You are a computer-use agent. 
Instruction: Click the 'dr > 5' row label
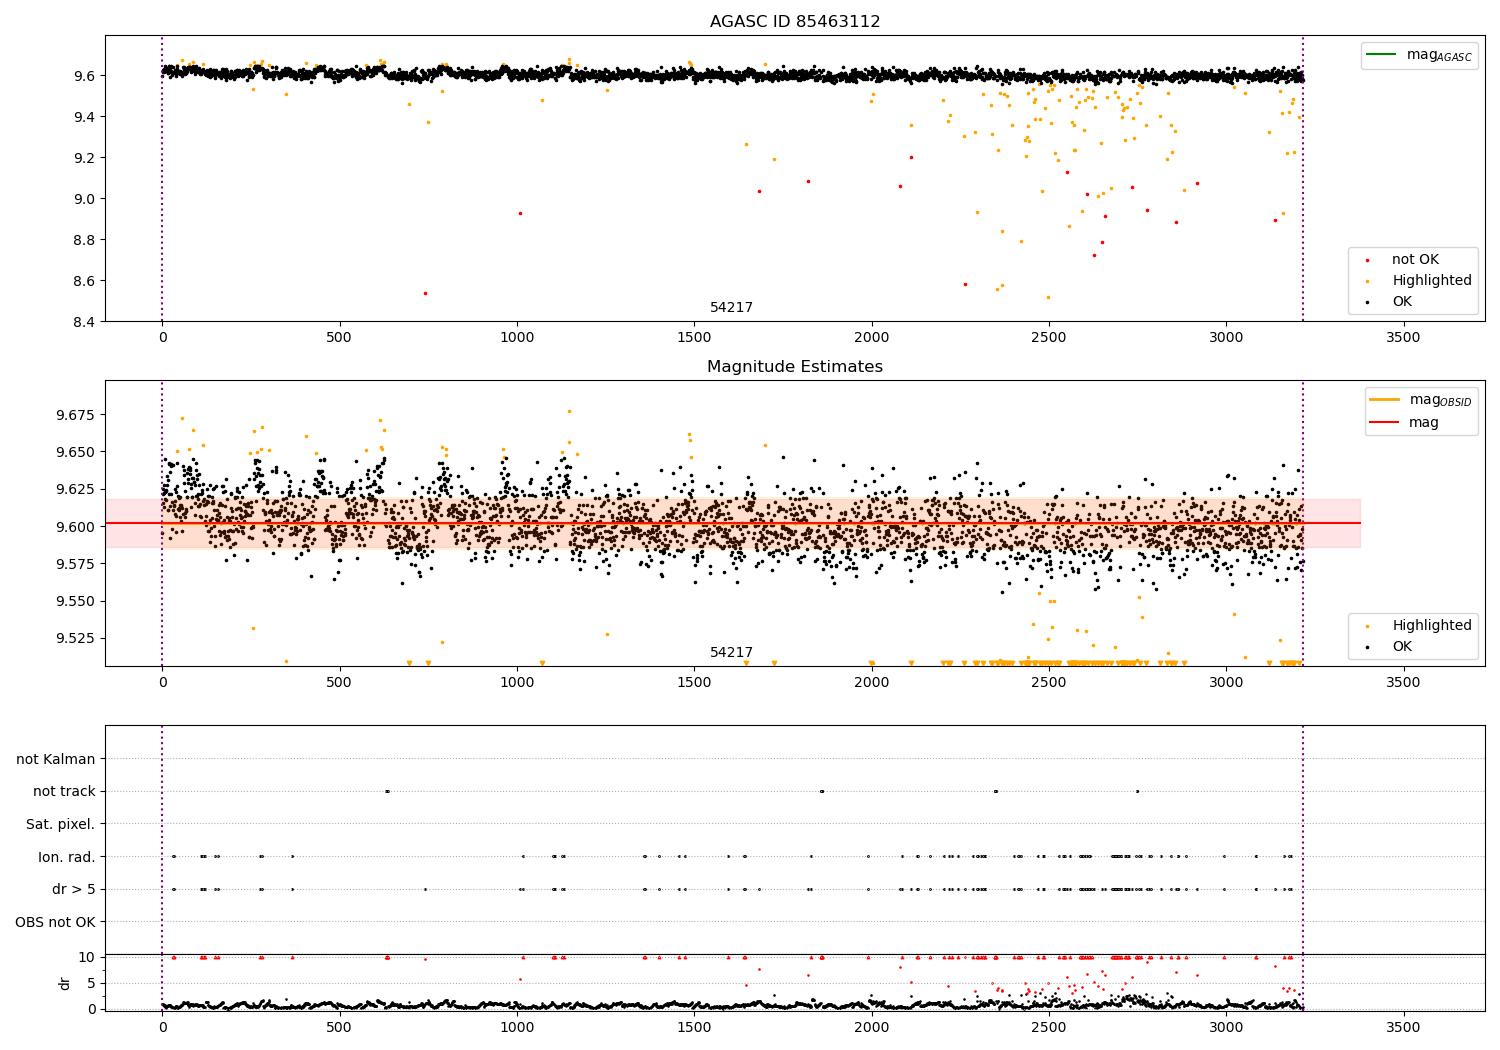coord(74,889)
